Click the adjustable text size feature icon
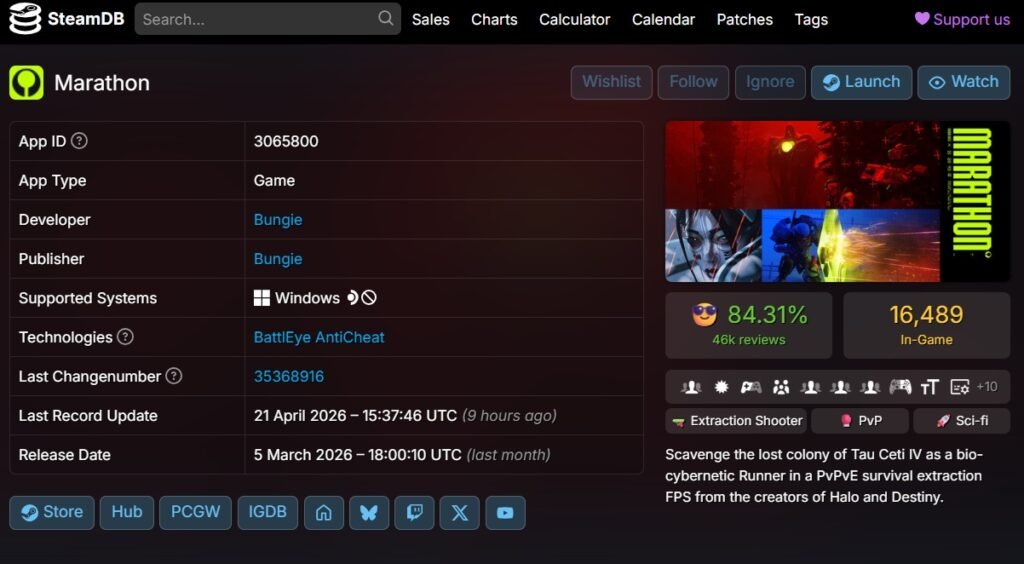The height and width of the screenshot is (564, 1024). tap(930, 387)
